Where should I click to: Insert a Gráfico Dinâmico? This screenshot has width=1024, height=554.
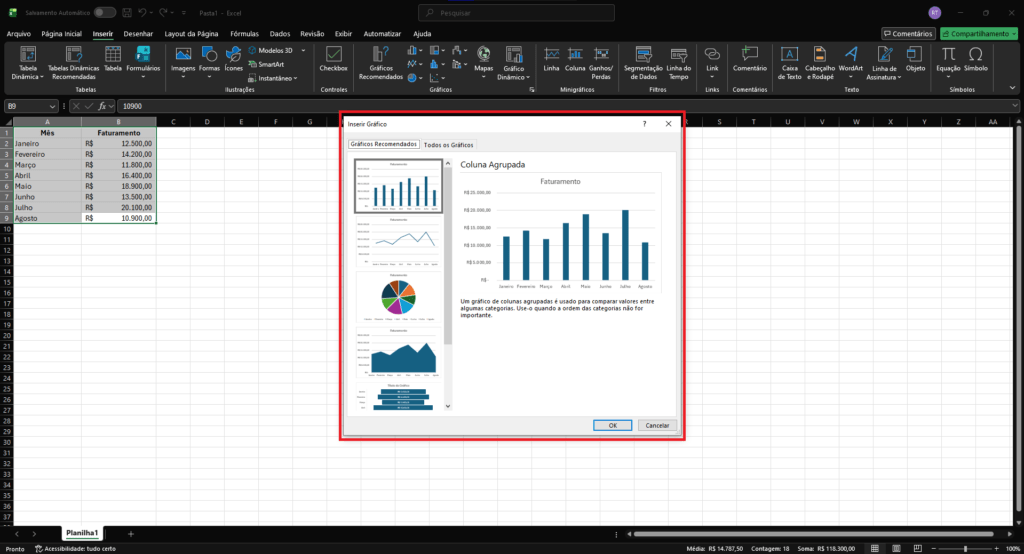click(513, 63)
